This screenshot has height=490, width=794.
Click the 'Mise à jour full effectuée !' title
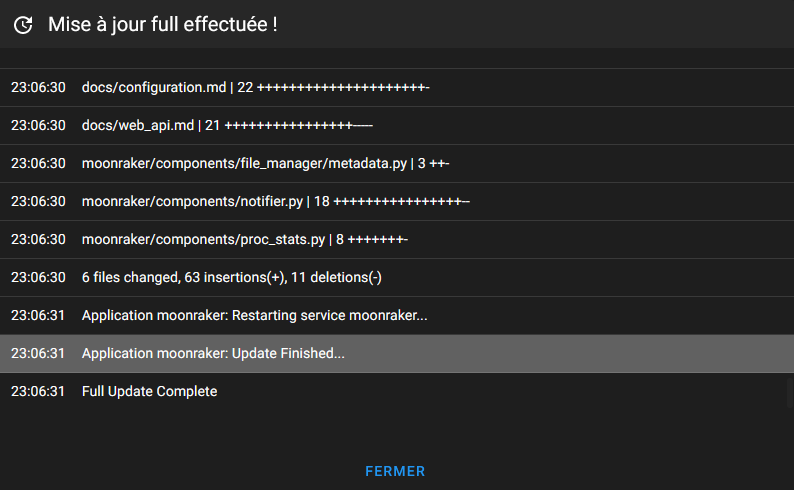tap(163, 24)
